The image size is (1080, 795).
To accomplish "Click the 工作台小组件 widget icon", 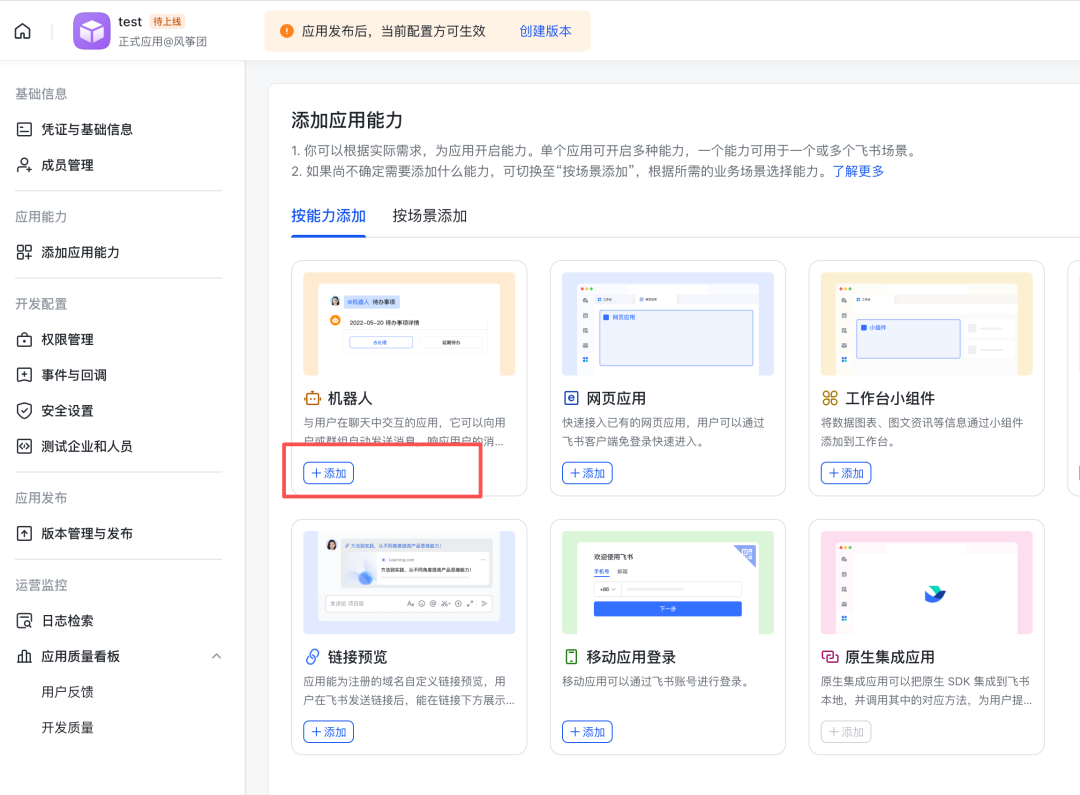I will (830, 398).
